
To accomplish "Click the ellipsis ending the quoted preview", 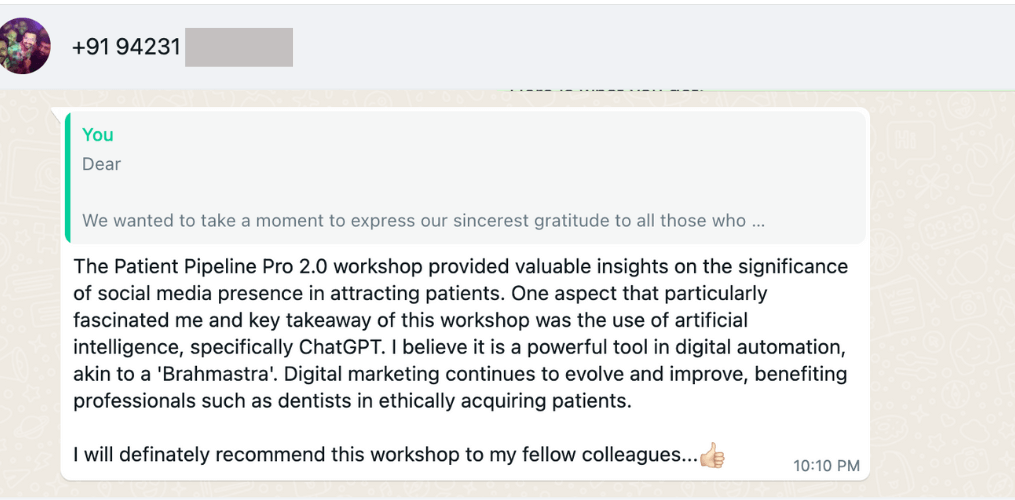I will pos(758,221).
